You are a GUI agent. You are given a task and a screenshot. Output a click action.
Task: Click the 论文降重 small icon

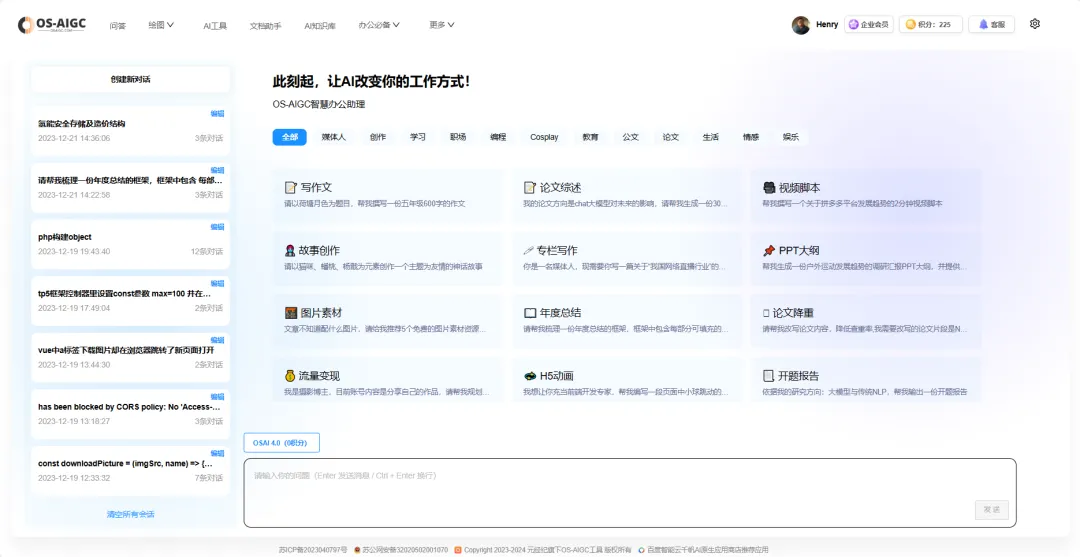[x=767, y=313]
